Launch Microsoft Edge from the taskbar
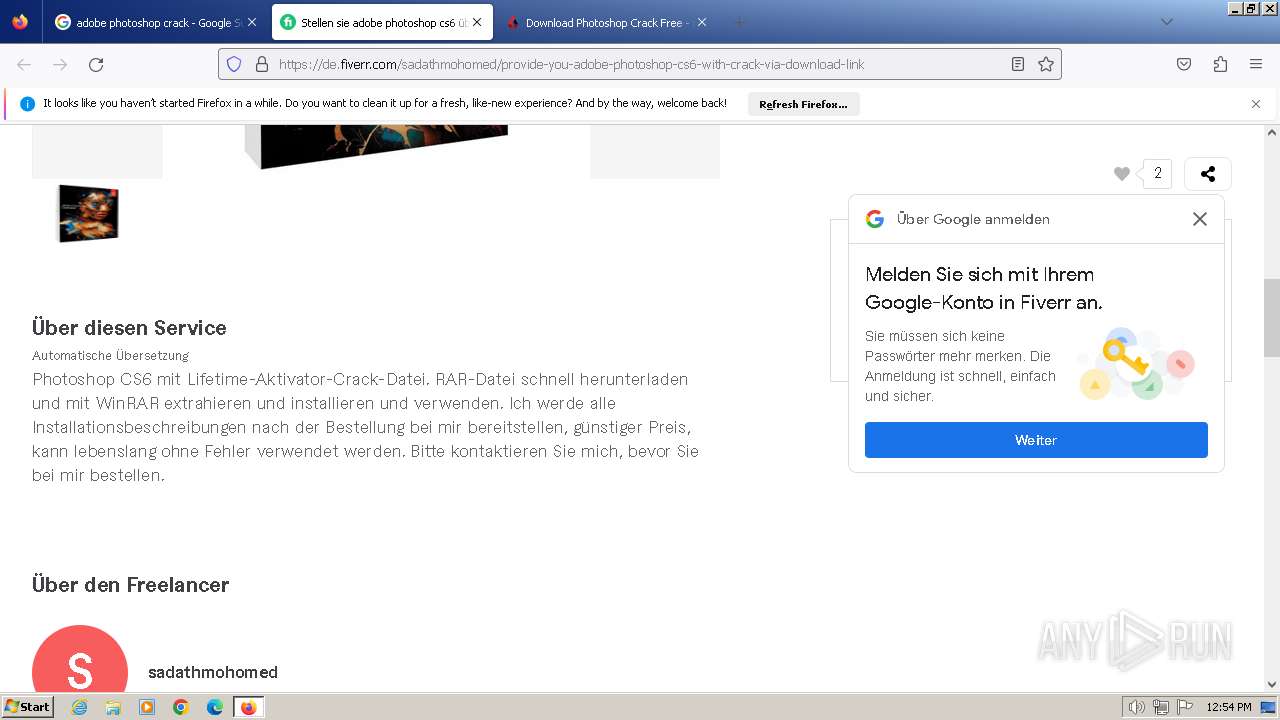This screenshot has height=720, width=1280. (x=215, y=707)
